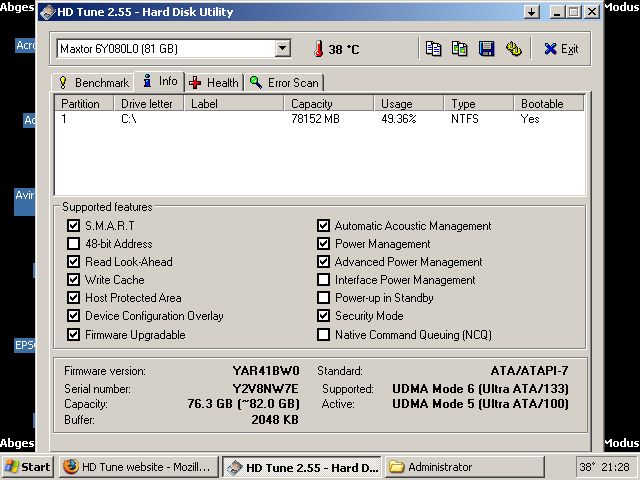Click Administrator folder icon in taskbar

tap(396, 467)
